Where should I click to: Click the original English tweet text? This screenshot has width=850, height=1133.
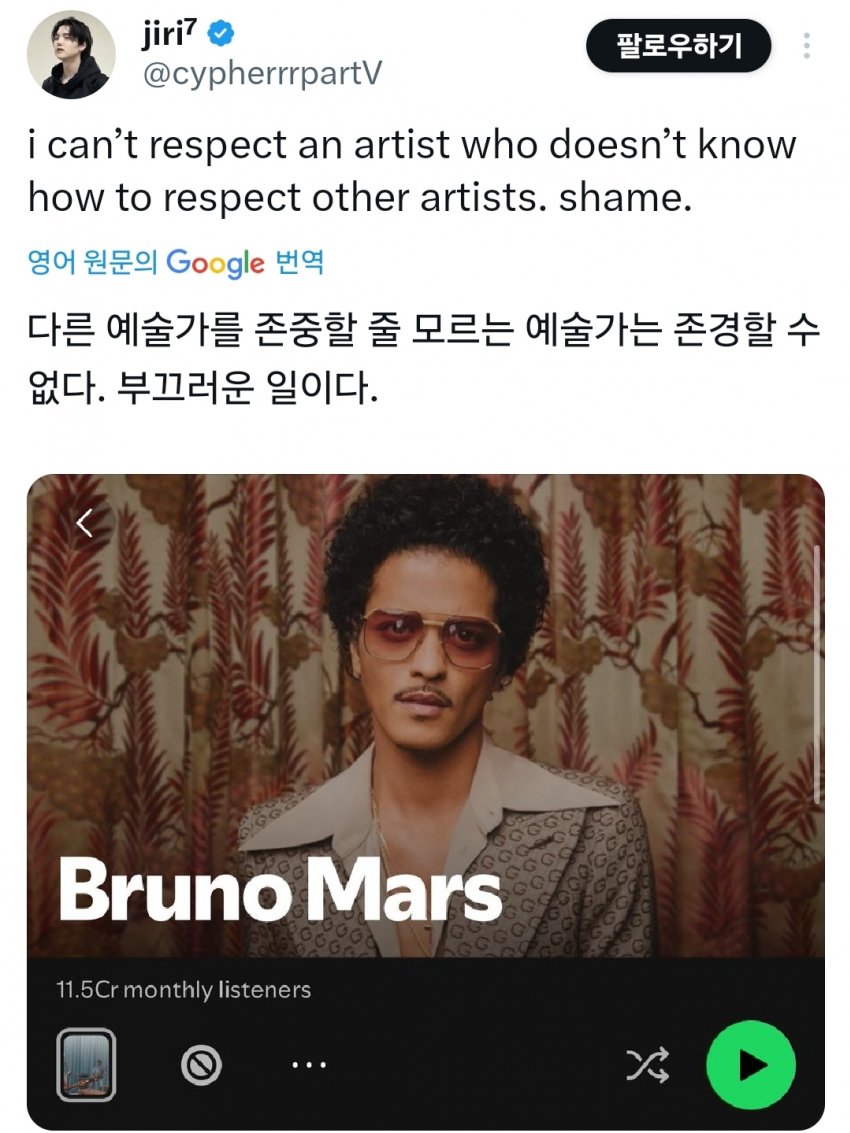412,171
